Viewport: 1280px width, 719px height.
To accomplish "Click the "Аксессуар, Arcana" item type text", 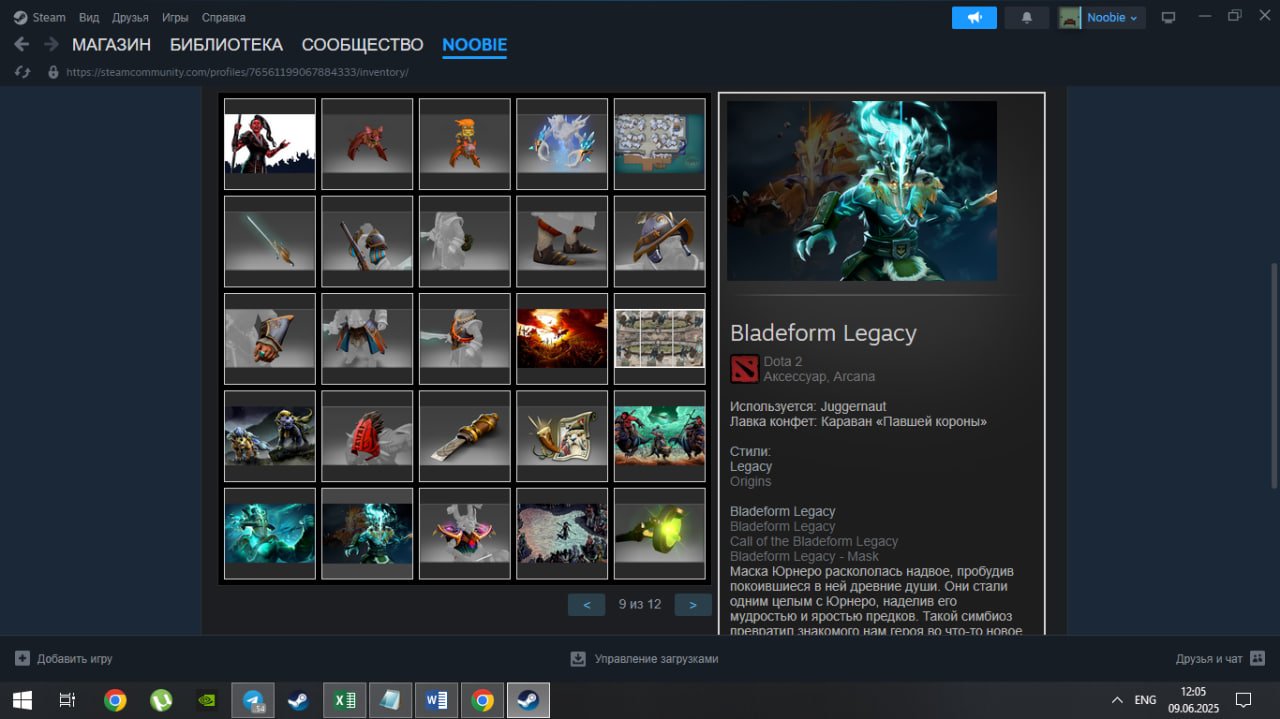I will (x=819, y=377).
